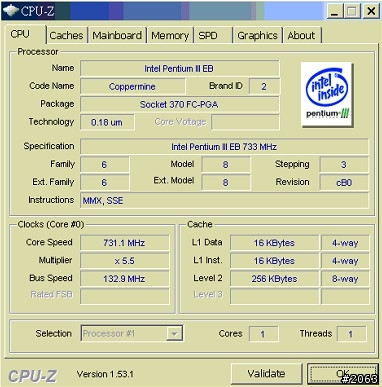The width and height of the screenshot is (382, 387).
Task: Click the Bus Speed value 132.9 MHz
Action: pyautogui.click(x=124, y=279)
